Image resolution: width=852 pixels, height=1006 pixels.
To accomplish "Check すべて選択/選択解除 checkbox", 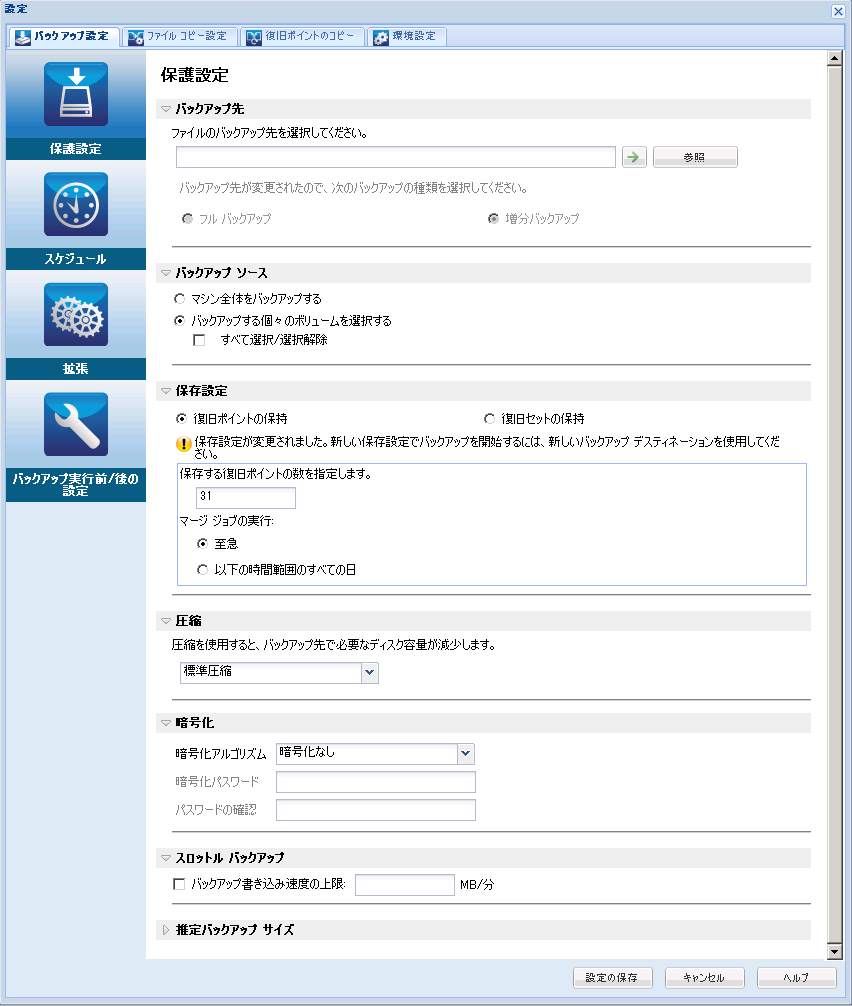I will [197, 341].
